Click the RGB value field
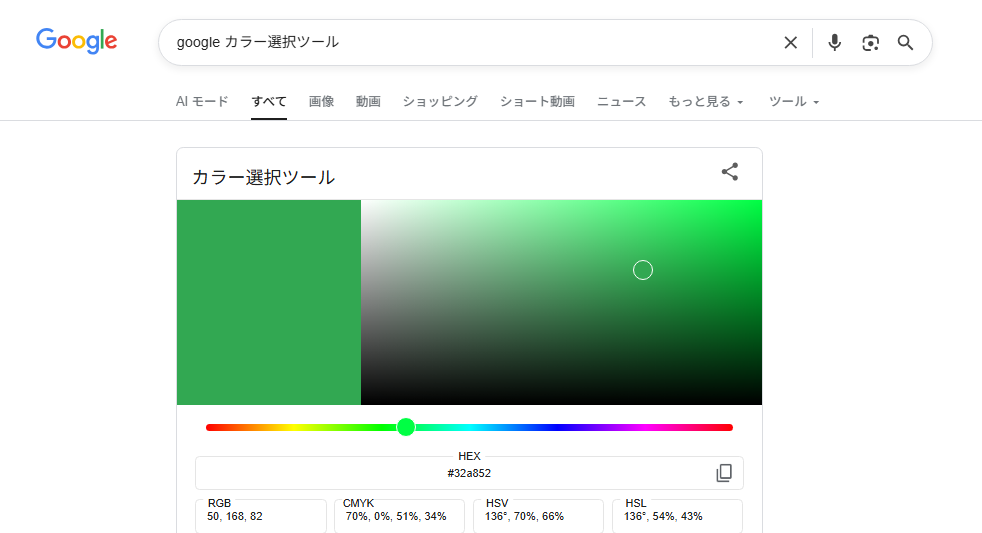The height and width of the screenshot is (533, 982). [260, 516]
